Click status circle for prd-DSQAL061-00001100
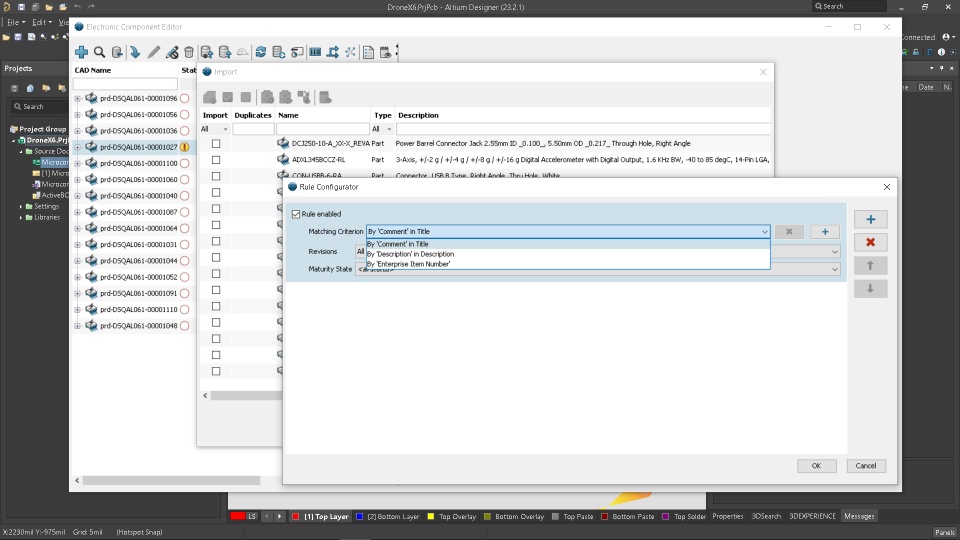This screenshot has width=960, height=540. (184, 163)
